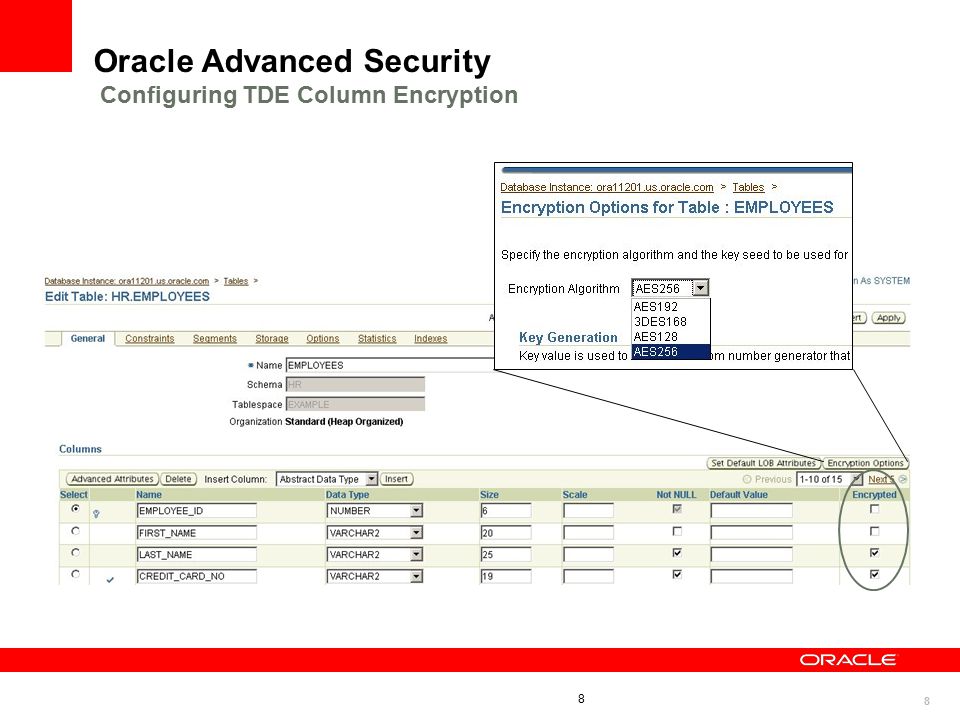Open Database Instance link in Encryption Options popup
This screenshot has height=720, width=960.
[607, 187]
